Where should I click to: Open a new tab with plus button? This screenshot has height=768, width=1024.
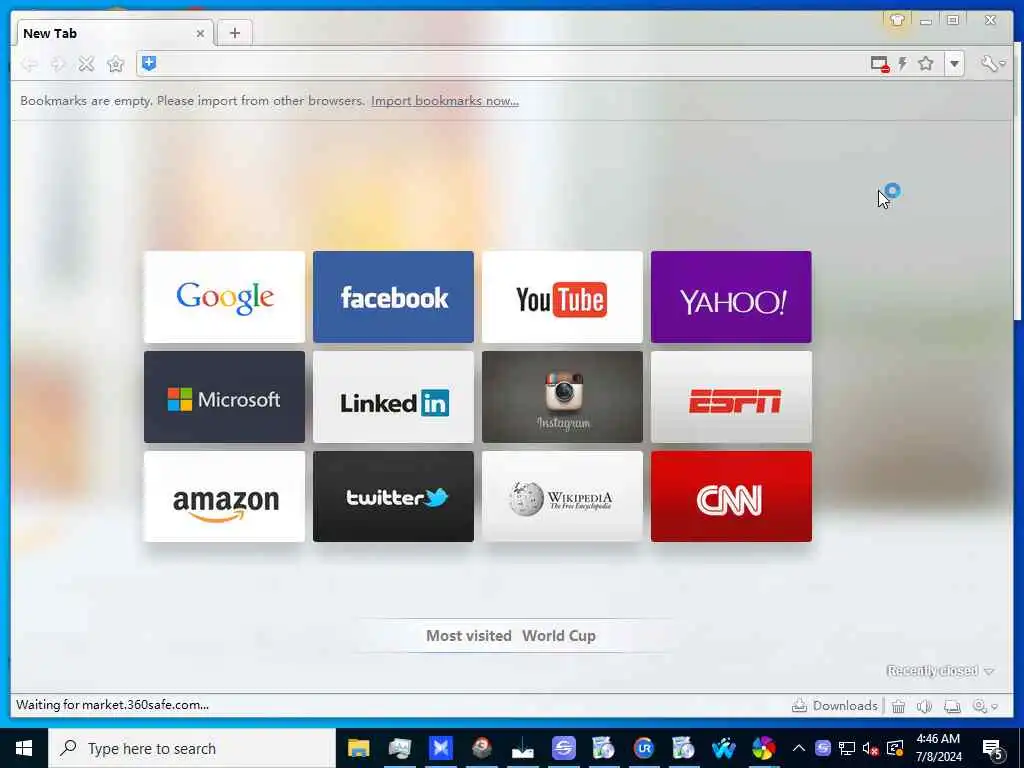[234, 33]
